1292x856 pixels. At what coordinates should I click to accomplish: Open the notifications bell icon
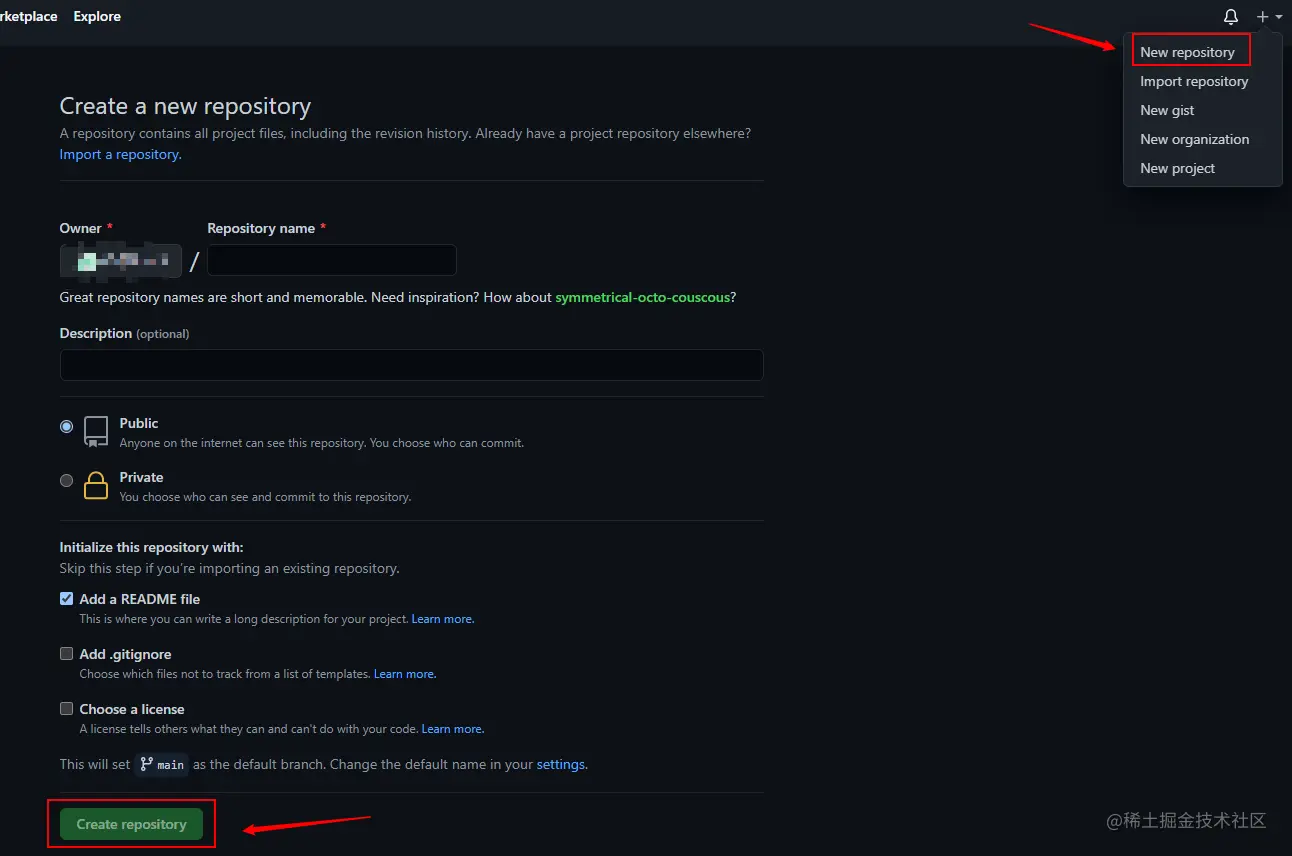tap(1231, 17)
